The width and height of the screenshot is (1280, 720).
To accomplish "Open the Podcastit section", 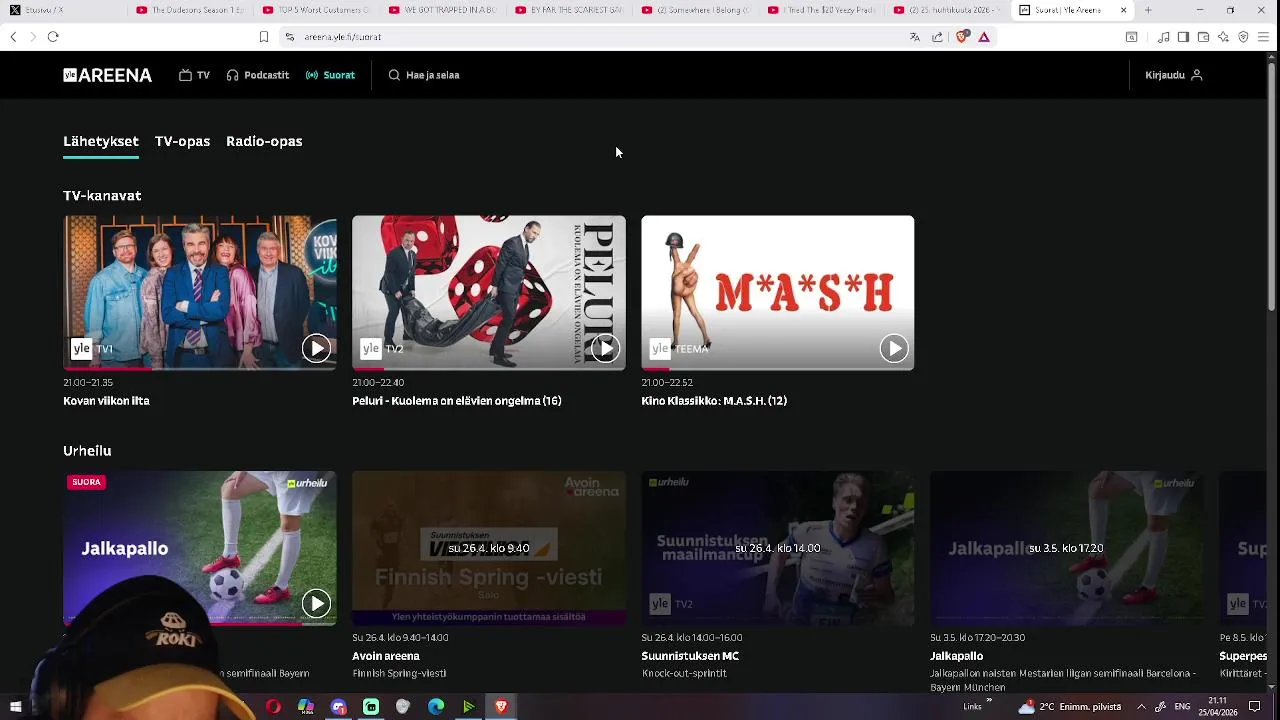I will (258, 75).
